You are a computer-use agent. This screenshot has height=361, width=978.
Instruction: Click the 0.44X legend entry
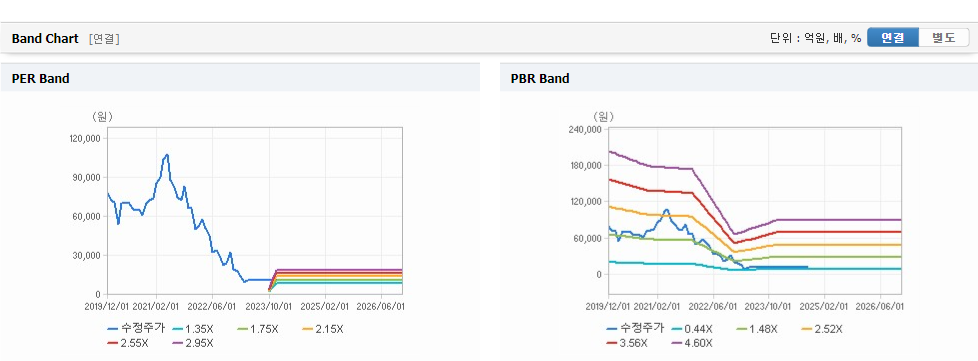(692, 329)
